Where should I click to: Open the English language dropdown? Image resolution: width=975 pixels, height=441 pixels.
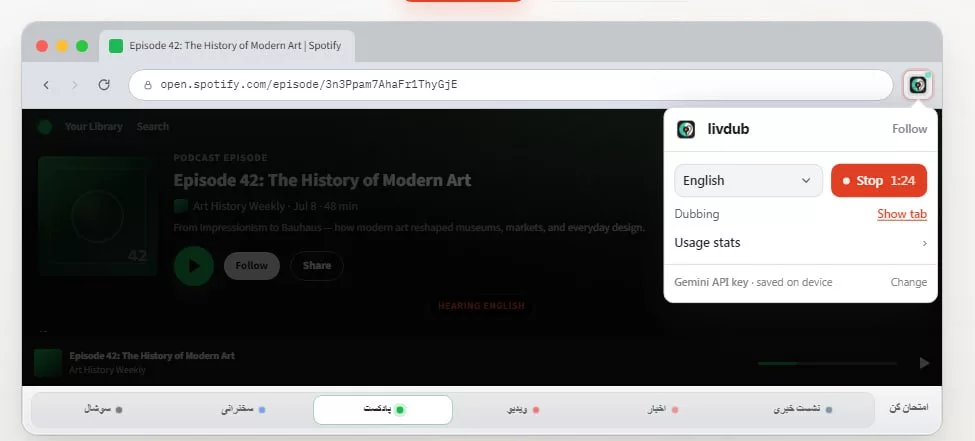click(x=749, y=180)
